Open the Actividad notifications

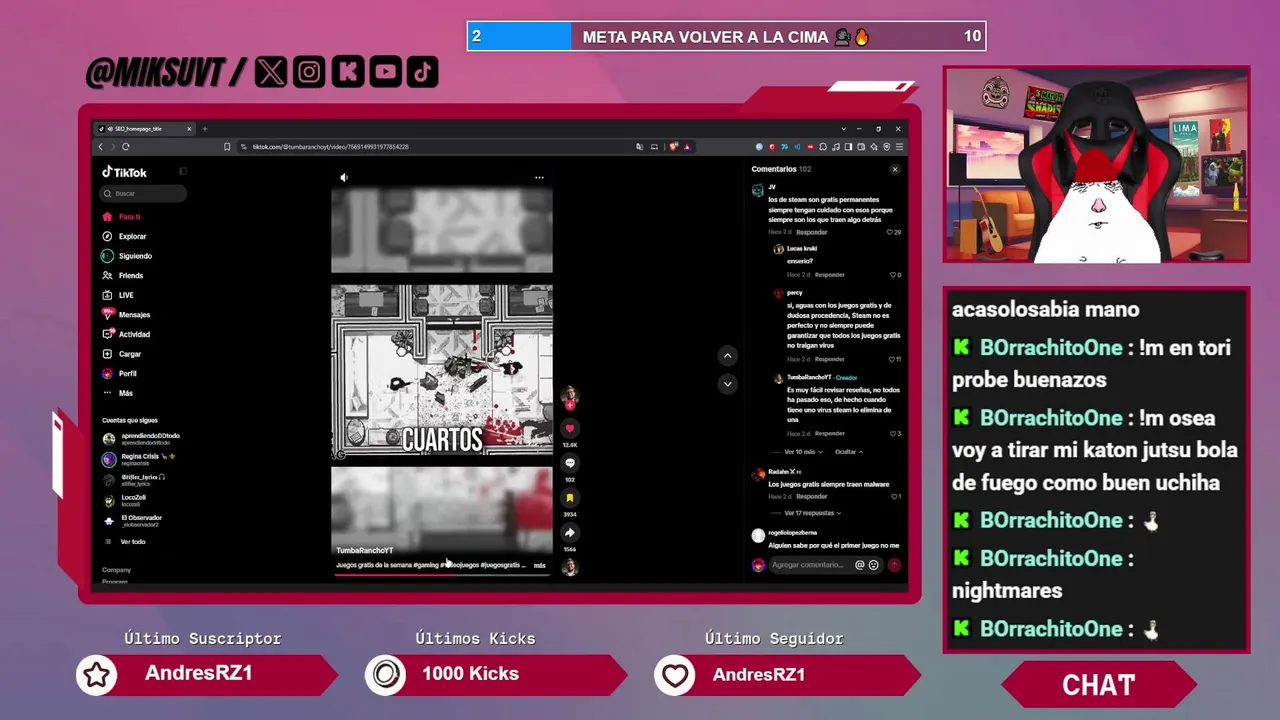126,334
